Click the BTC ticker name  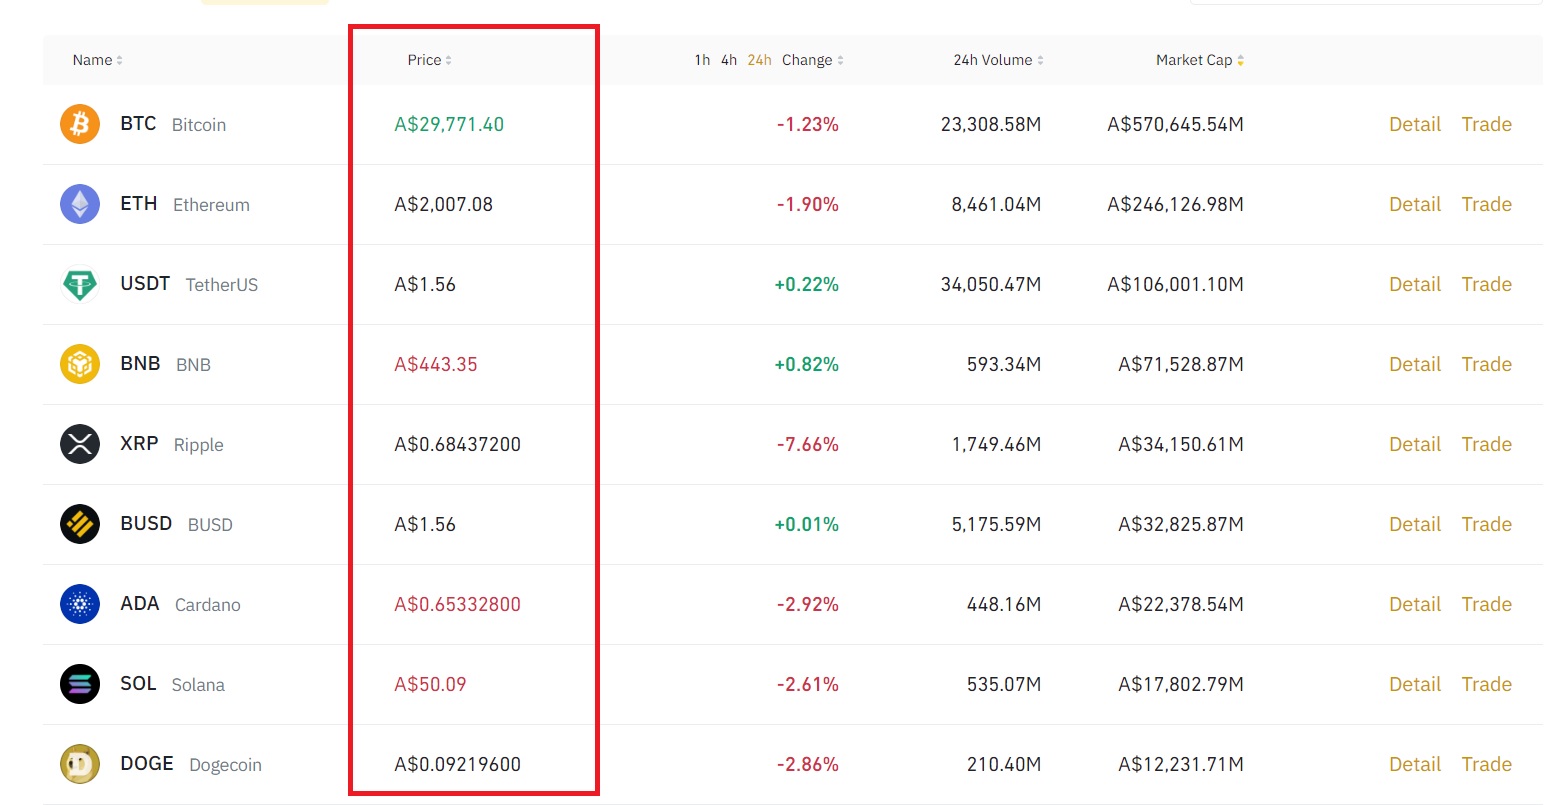coord(138,123)
